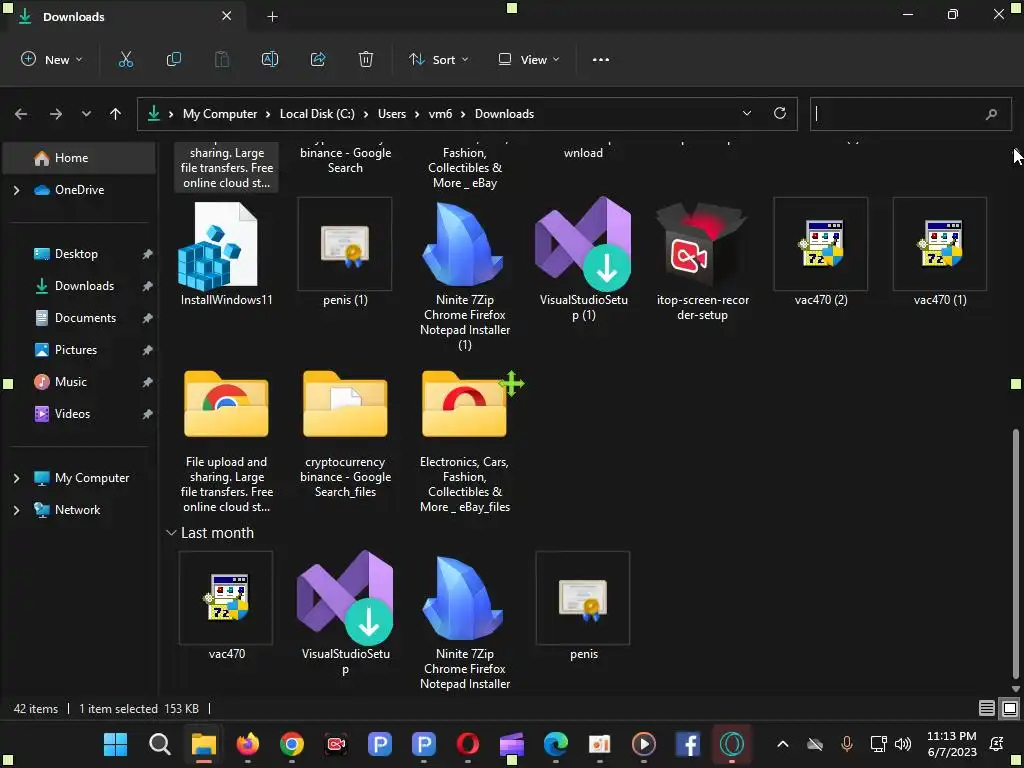Unpin Music from quick access
The height and width of the screenshot is (768, 1024).
click(x=148, y=382)
